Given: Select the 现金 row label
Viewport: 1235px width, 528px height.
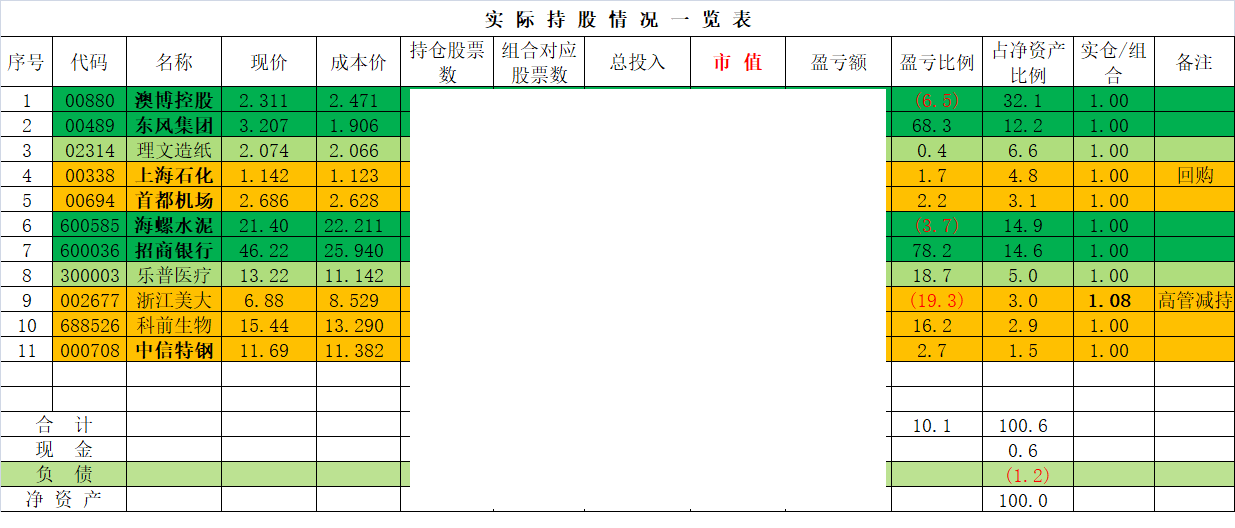Looking at the screenshot, I should pyautogui.click(x=64, y=450).
